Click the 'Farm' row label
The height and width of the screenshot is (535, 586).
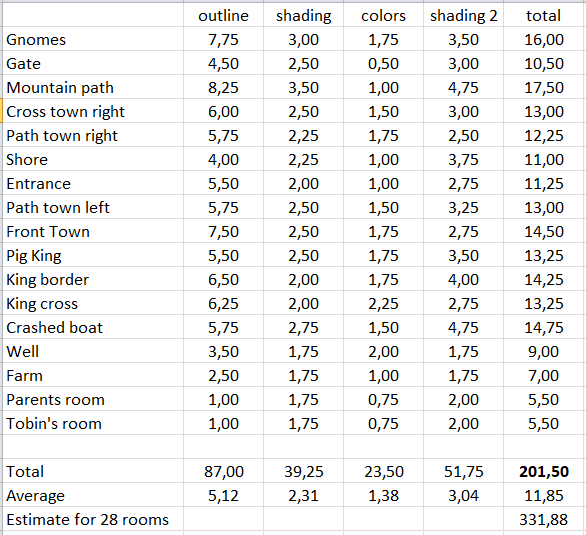[x=93, y=375]
